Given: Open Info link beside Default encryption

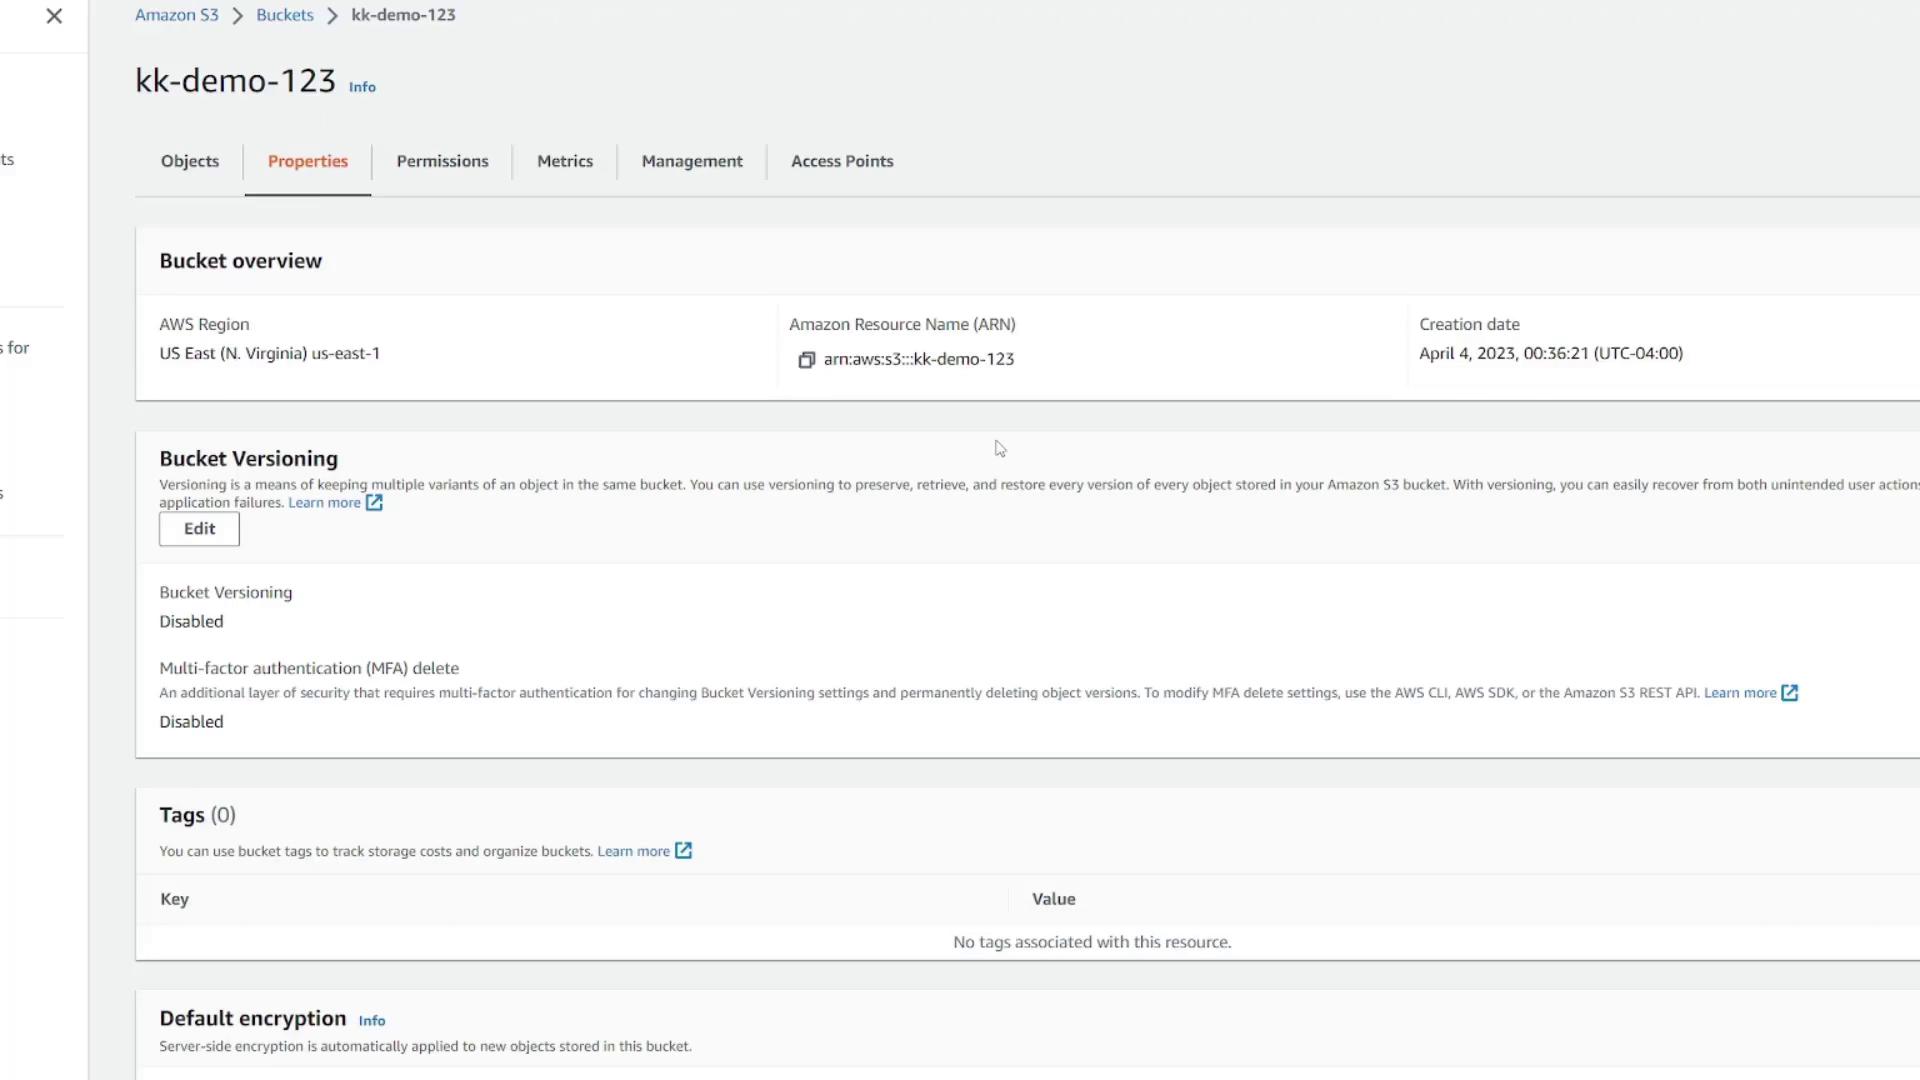Looking at the screenshot, I should coord(372,1021).
